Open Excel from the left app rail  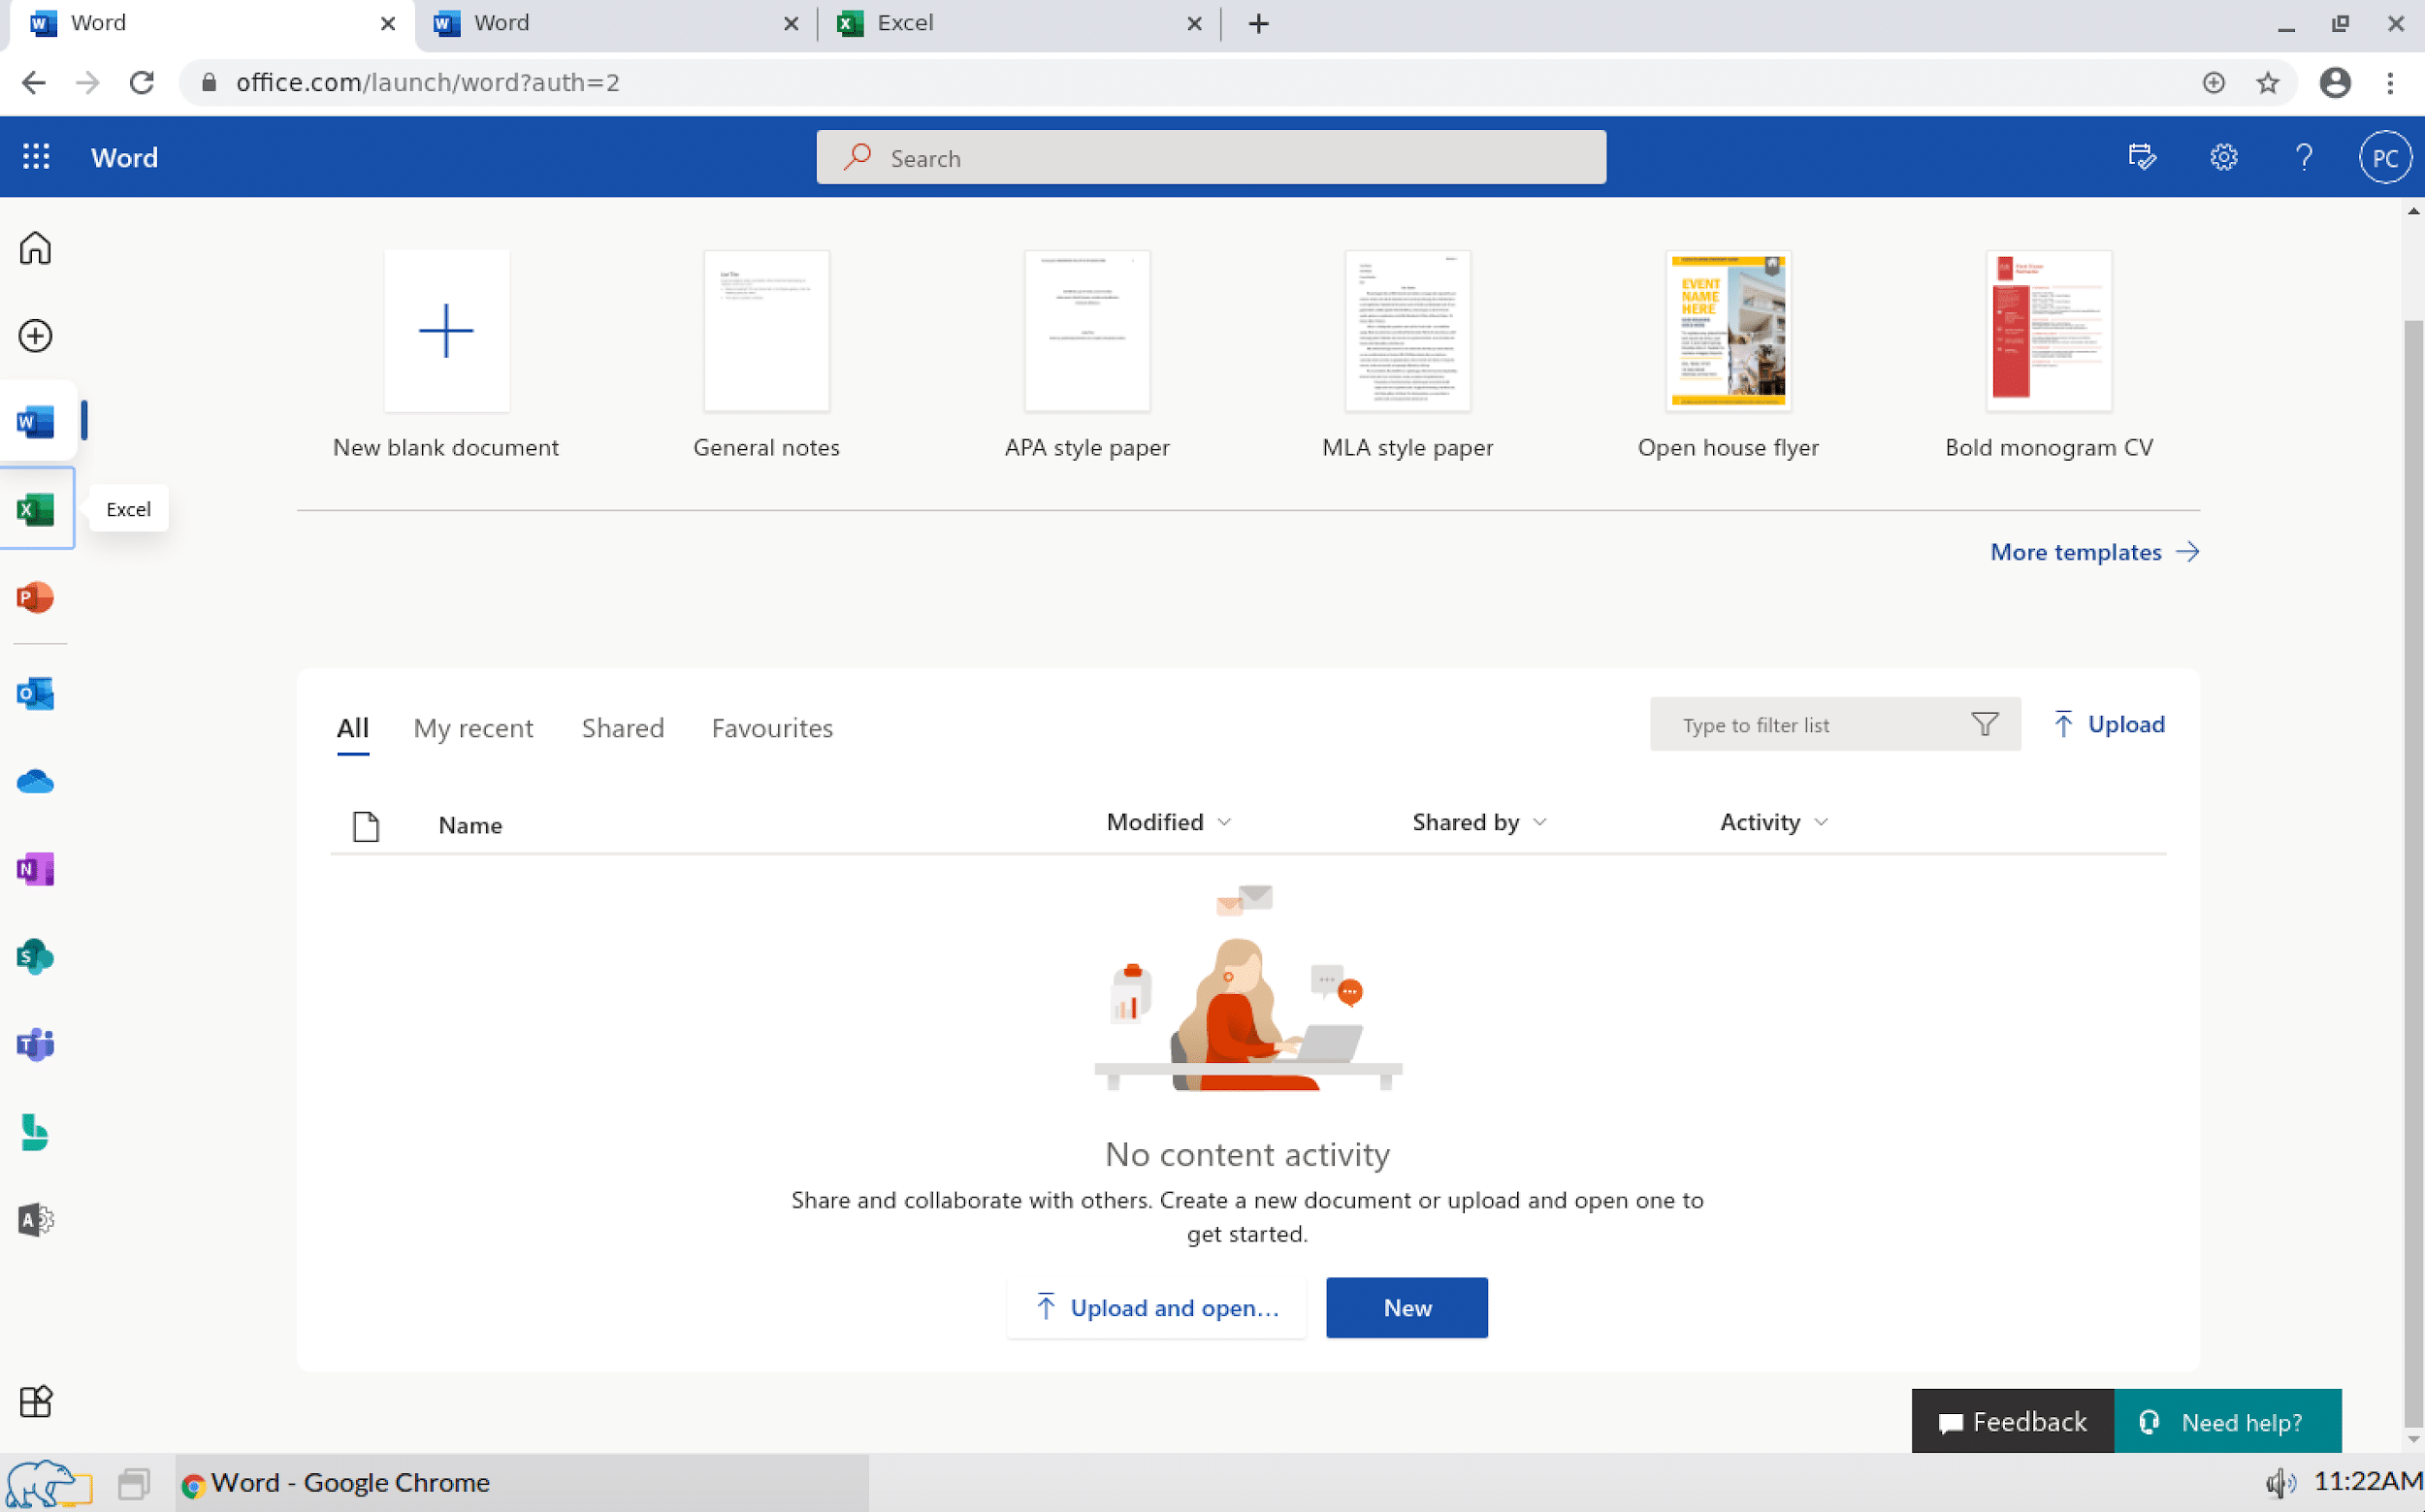click(36, 509)
